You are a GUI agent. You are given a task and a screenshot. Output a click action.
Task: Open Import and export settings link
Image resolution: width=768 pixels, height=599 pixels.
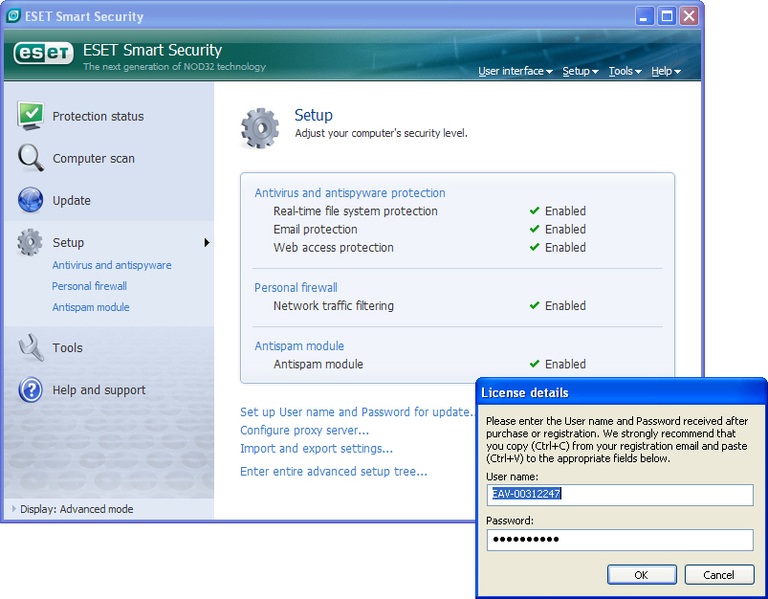316,448
